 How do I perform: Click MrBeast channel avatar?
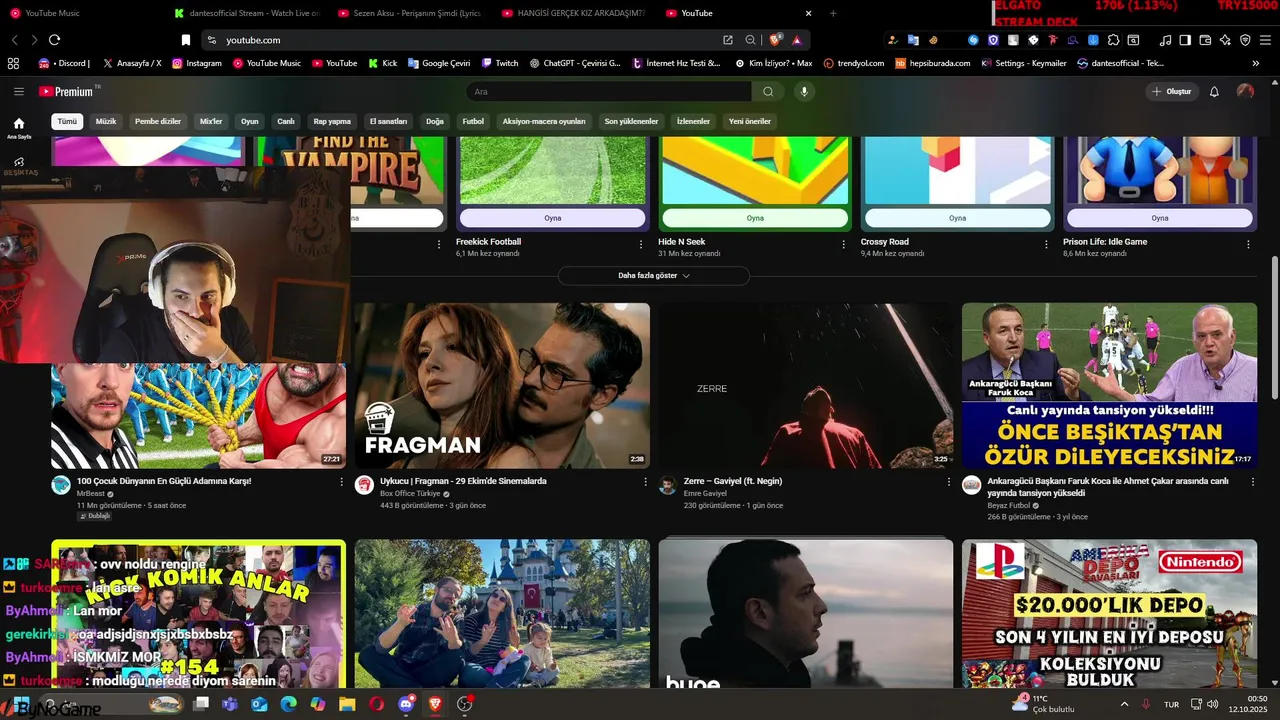point(61,485)
